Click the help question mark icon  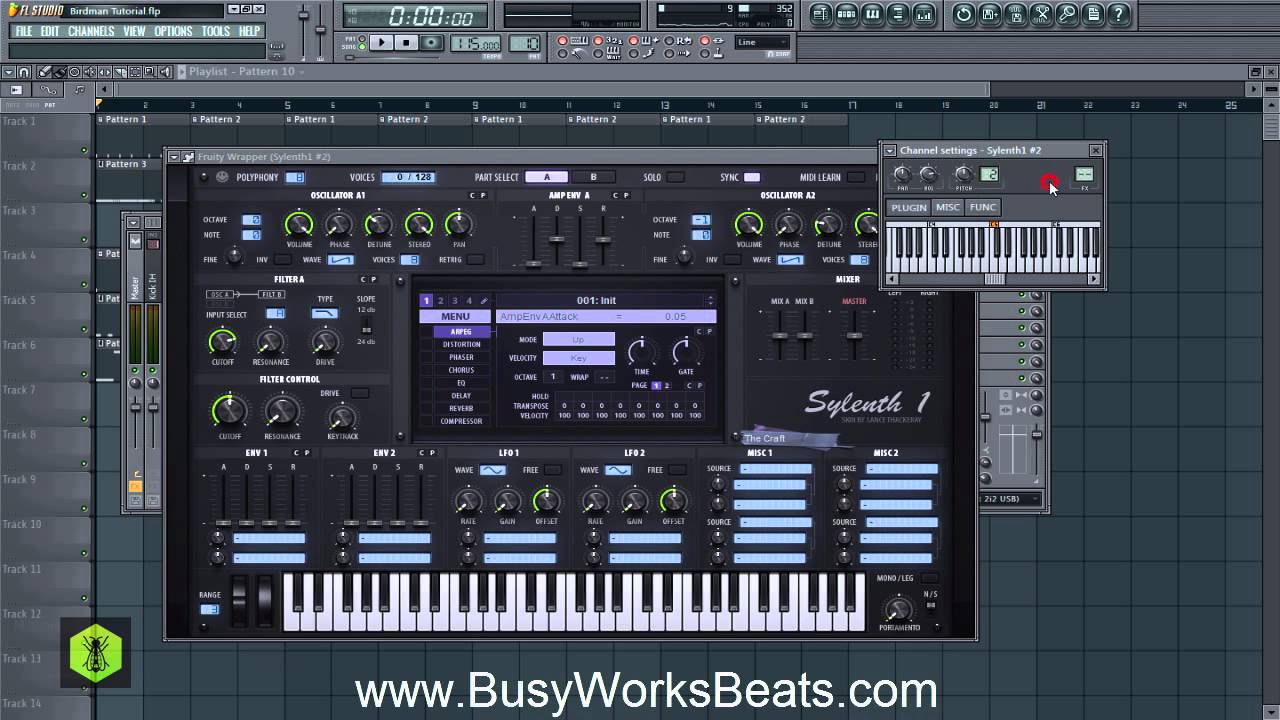1118,15
